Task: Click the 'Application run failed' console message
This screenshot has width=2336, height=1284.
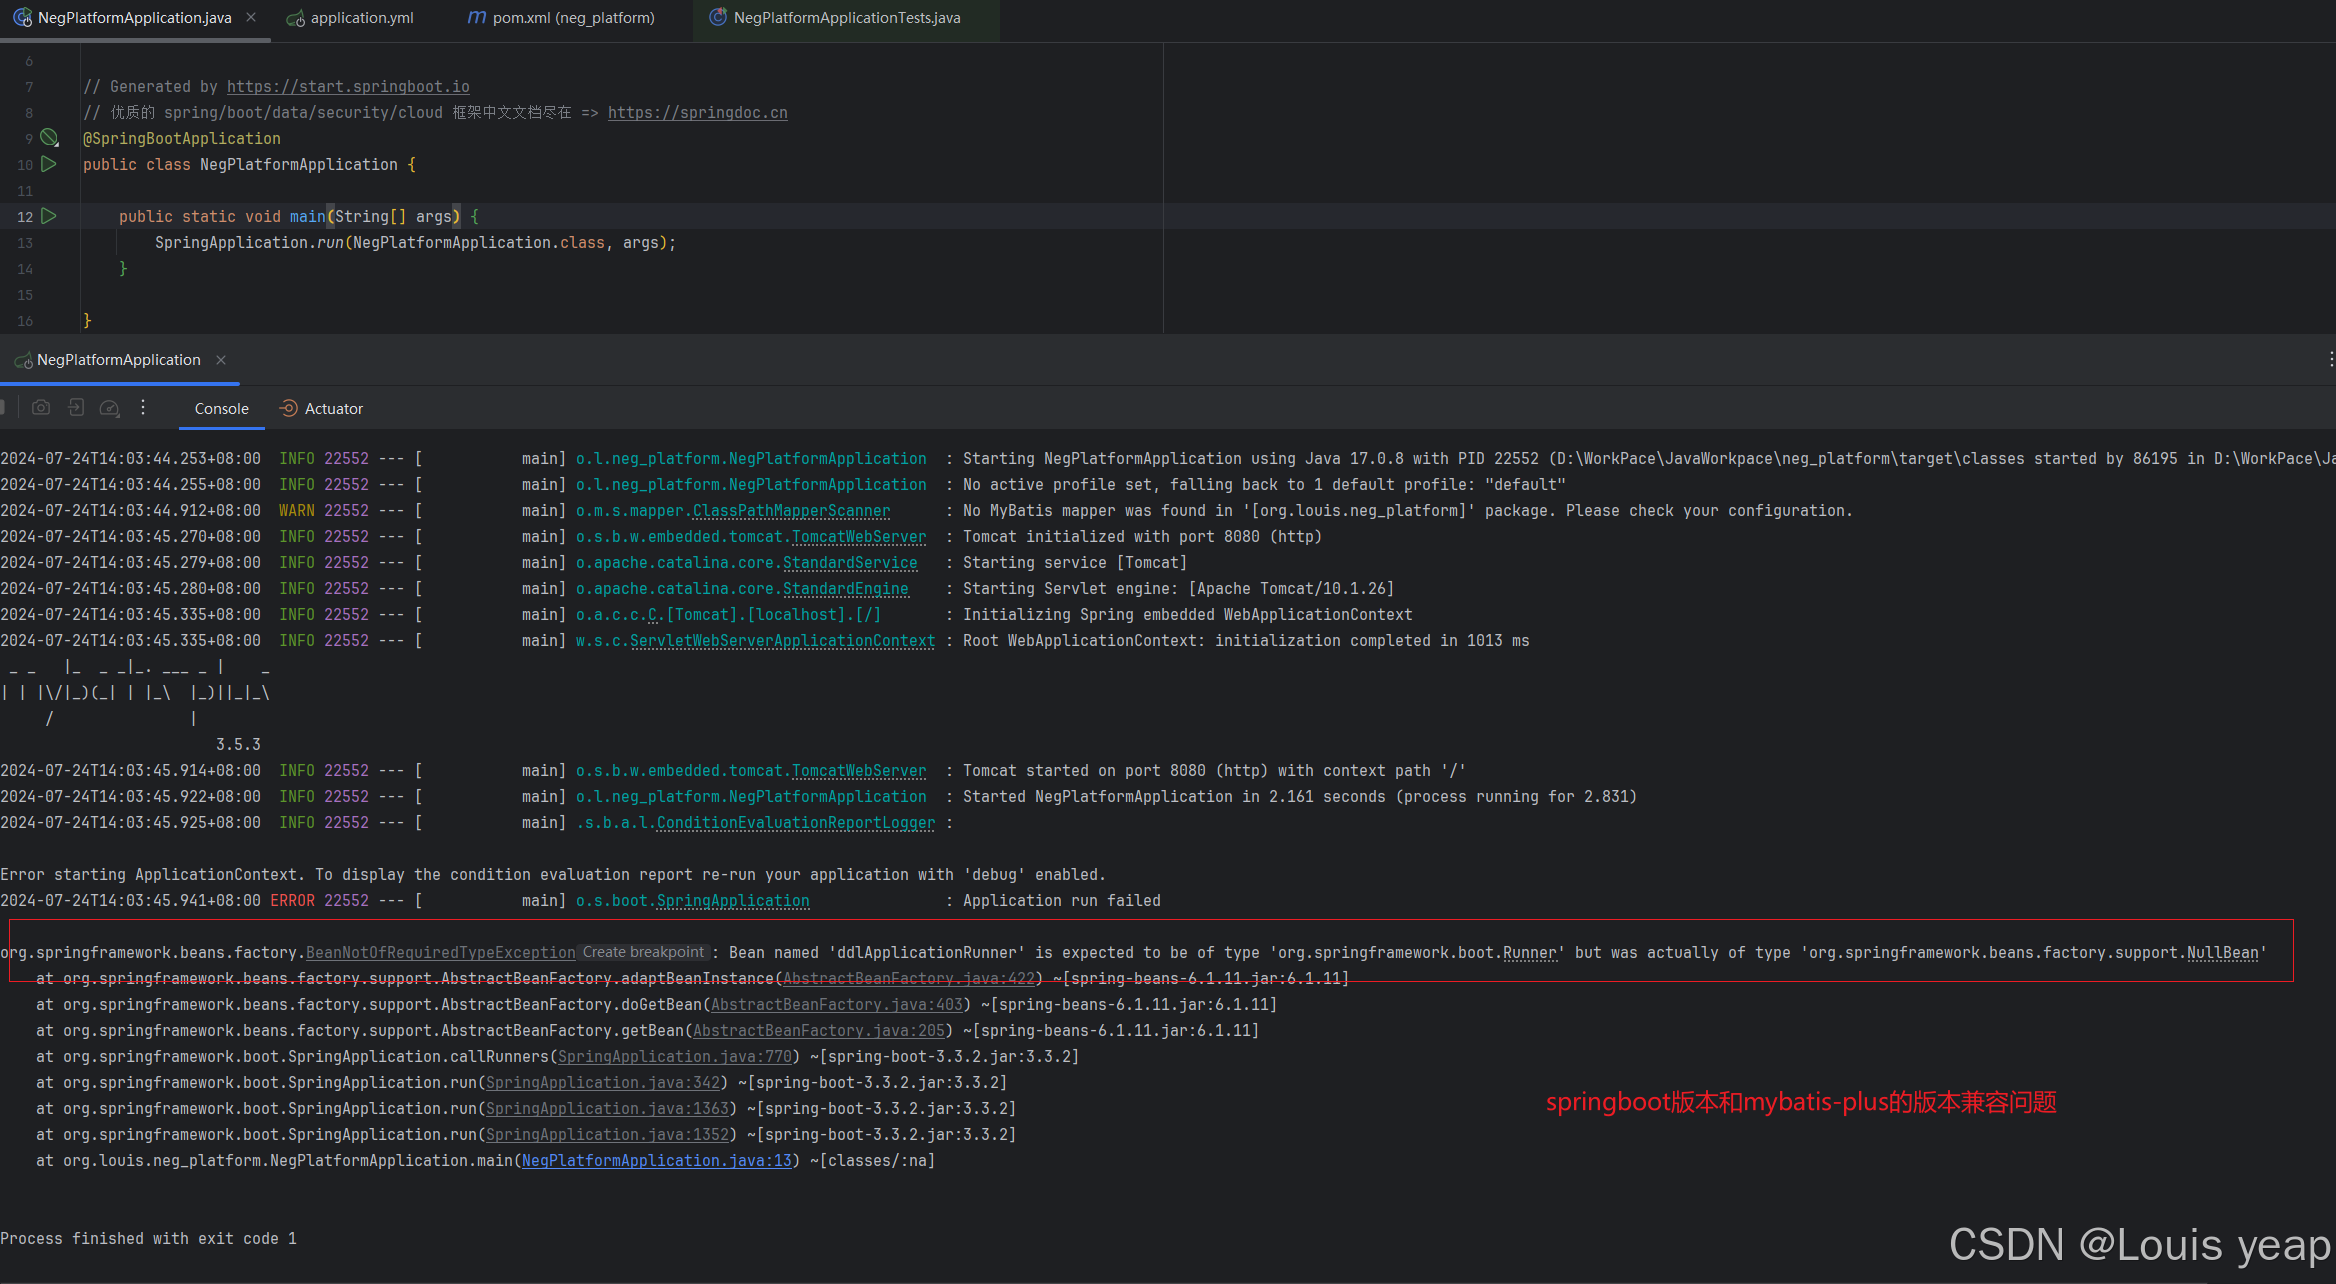Action: point(1062,901)
